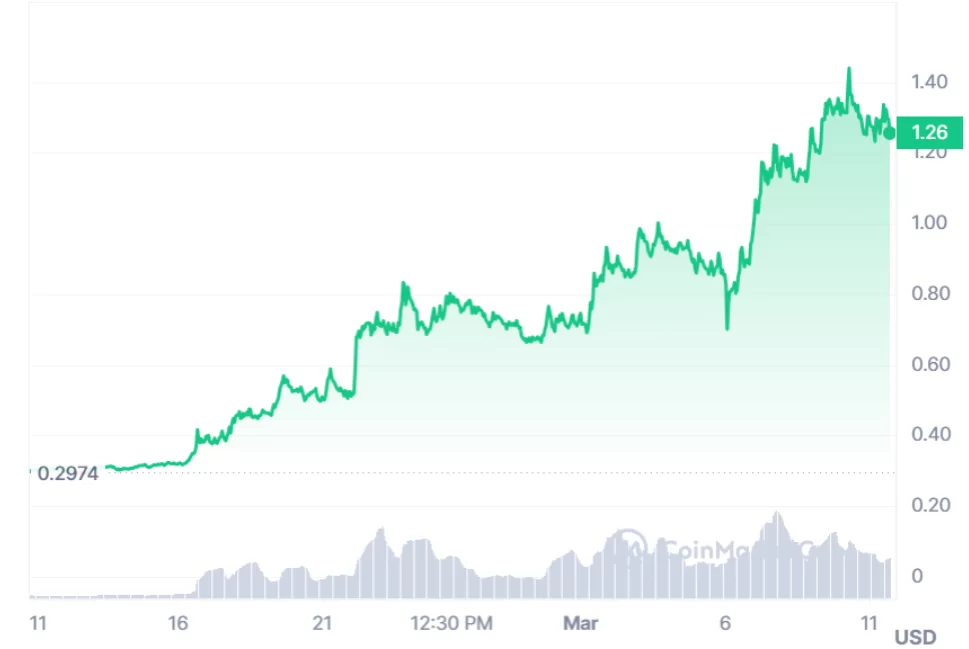Click the green 1.26 price tag
This screenshot has height=649, width=969.
930,132
